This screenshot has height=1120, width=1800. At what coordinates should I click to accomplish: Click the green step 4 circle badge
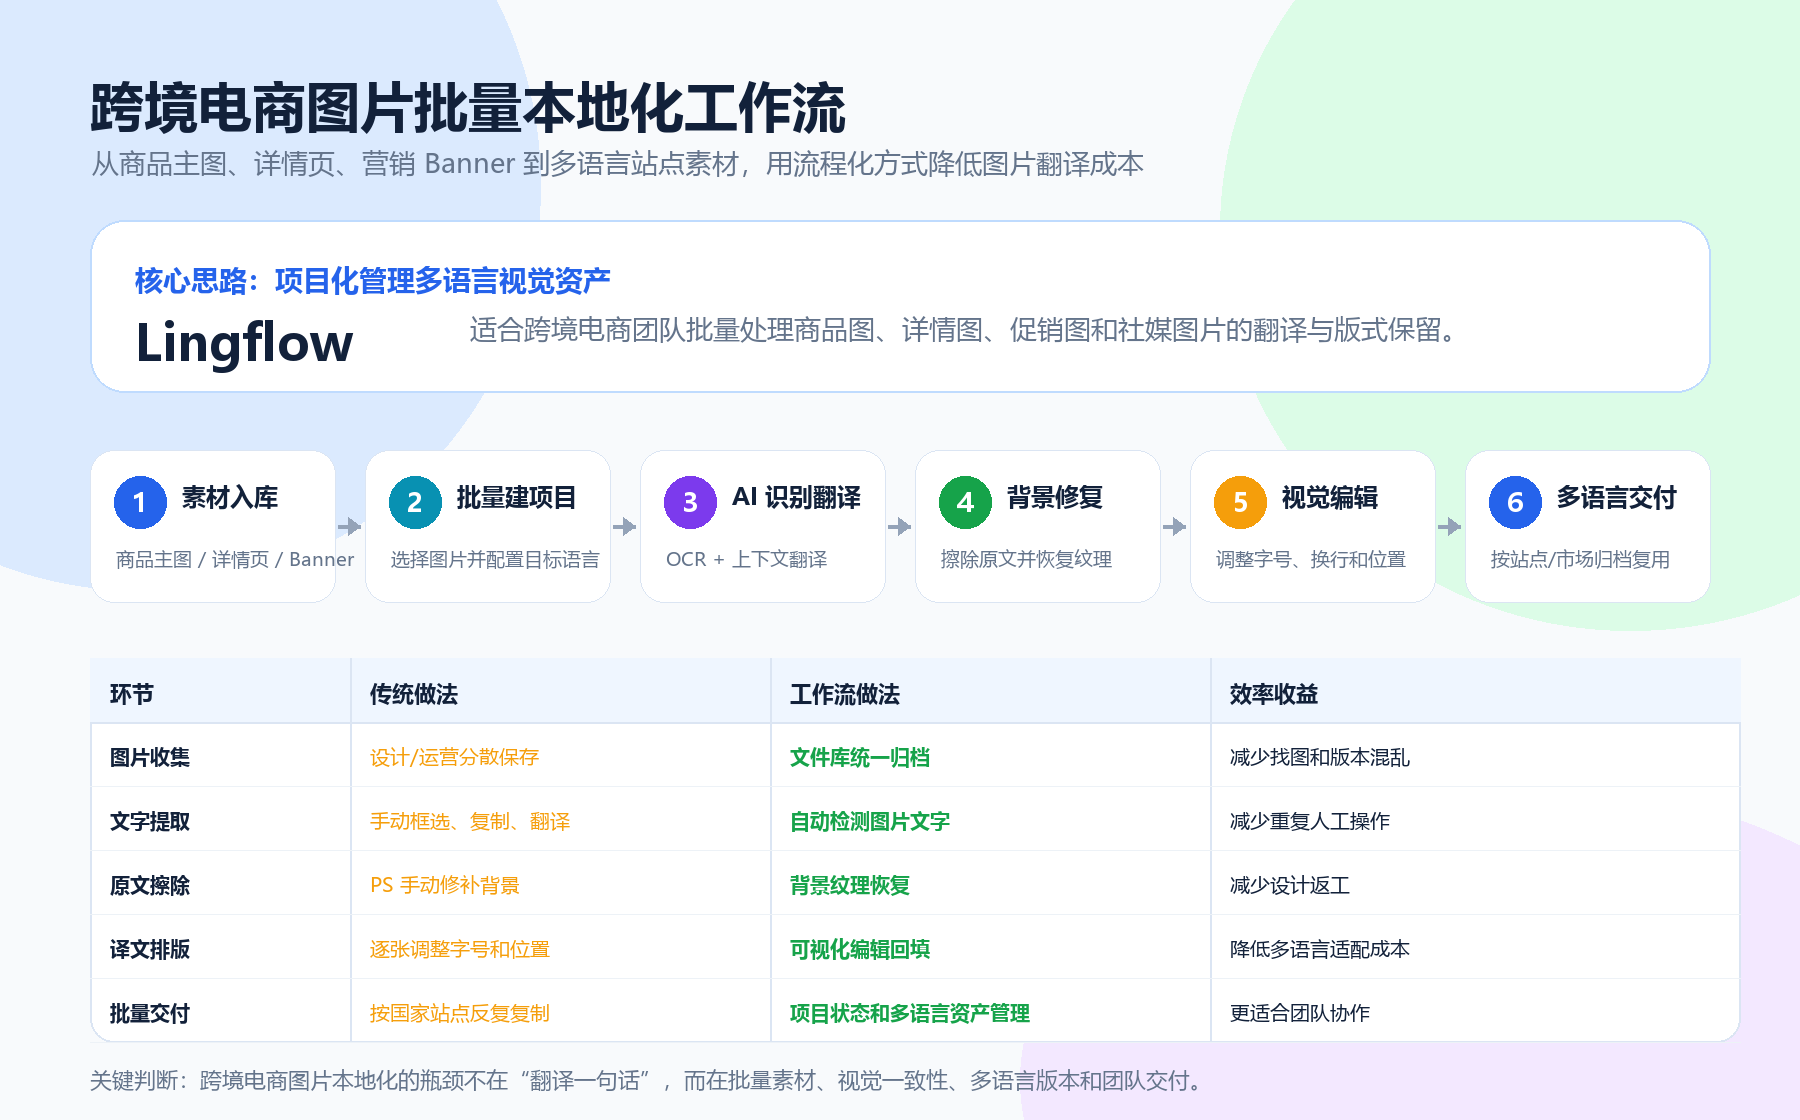pyautogui.click(x=965, y=502)
